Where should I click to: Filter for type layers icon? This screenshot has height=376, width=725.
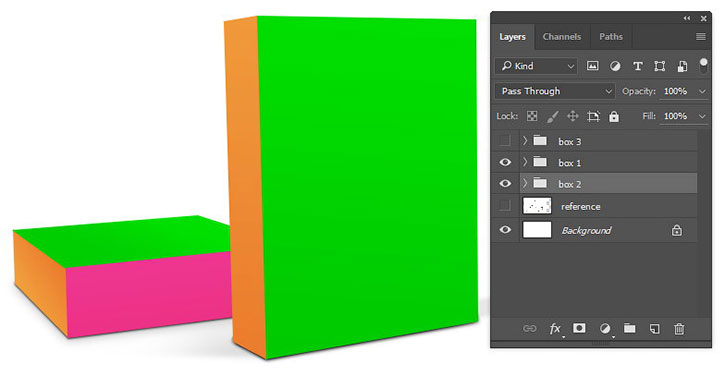(638, 66)
